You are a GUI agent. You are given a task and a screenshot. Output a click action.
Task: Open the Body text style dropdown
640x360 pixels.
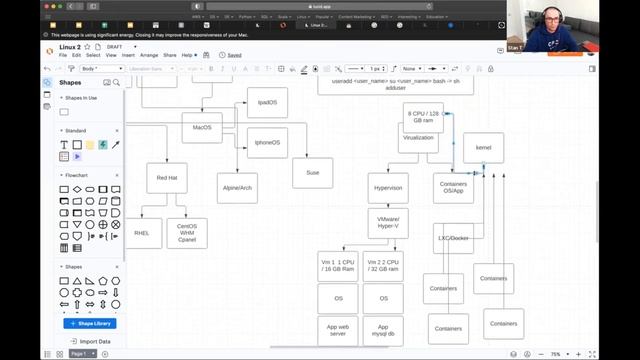[x=102, y=69]
